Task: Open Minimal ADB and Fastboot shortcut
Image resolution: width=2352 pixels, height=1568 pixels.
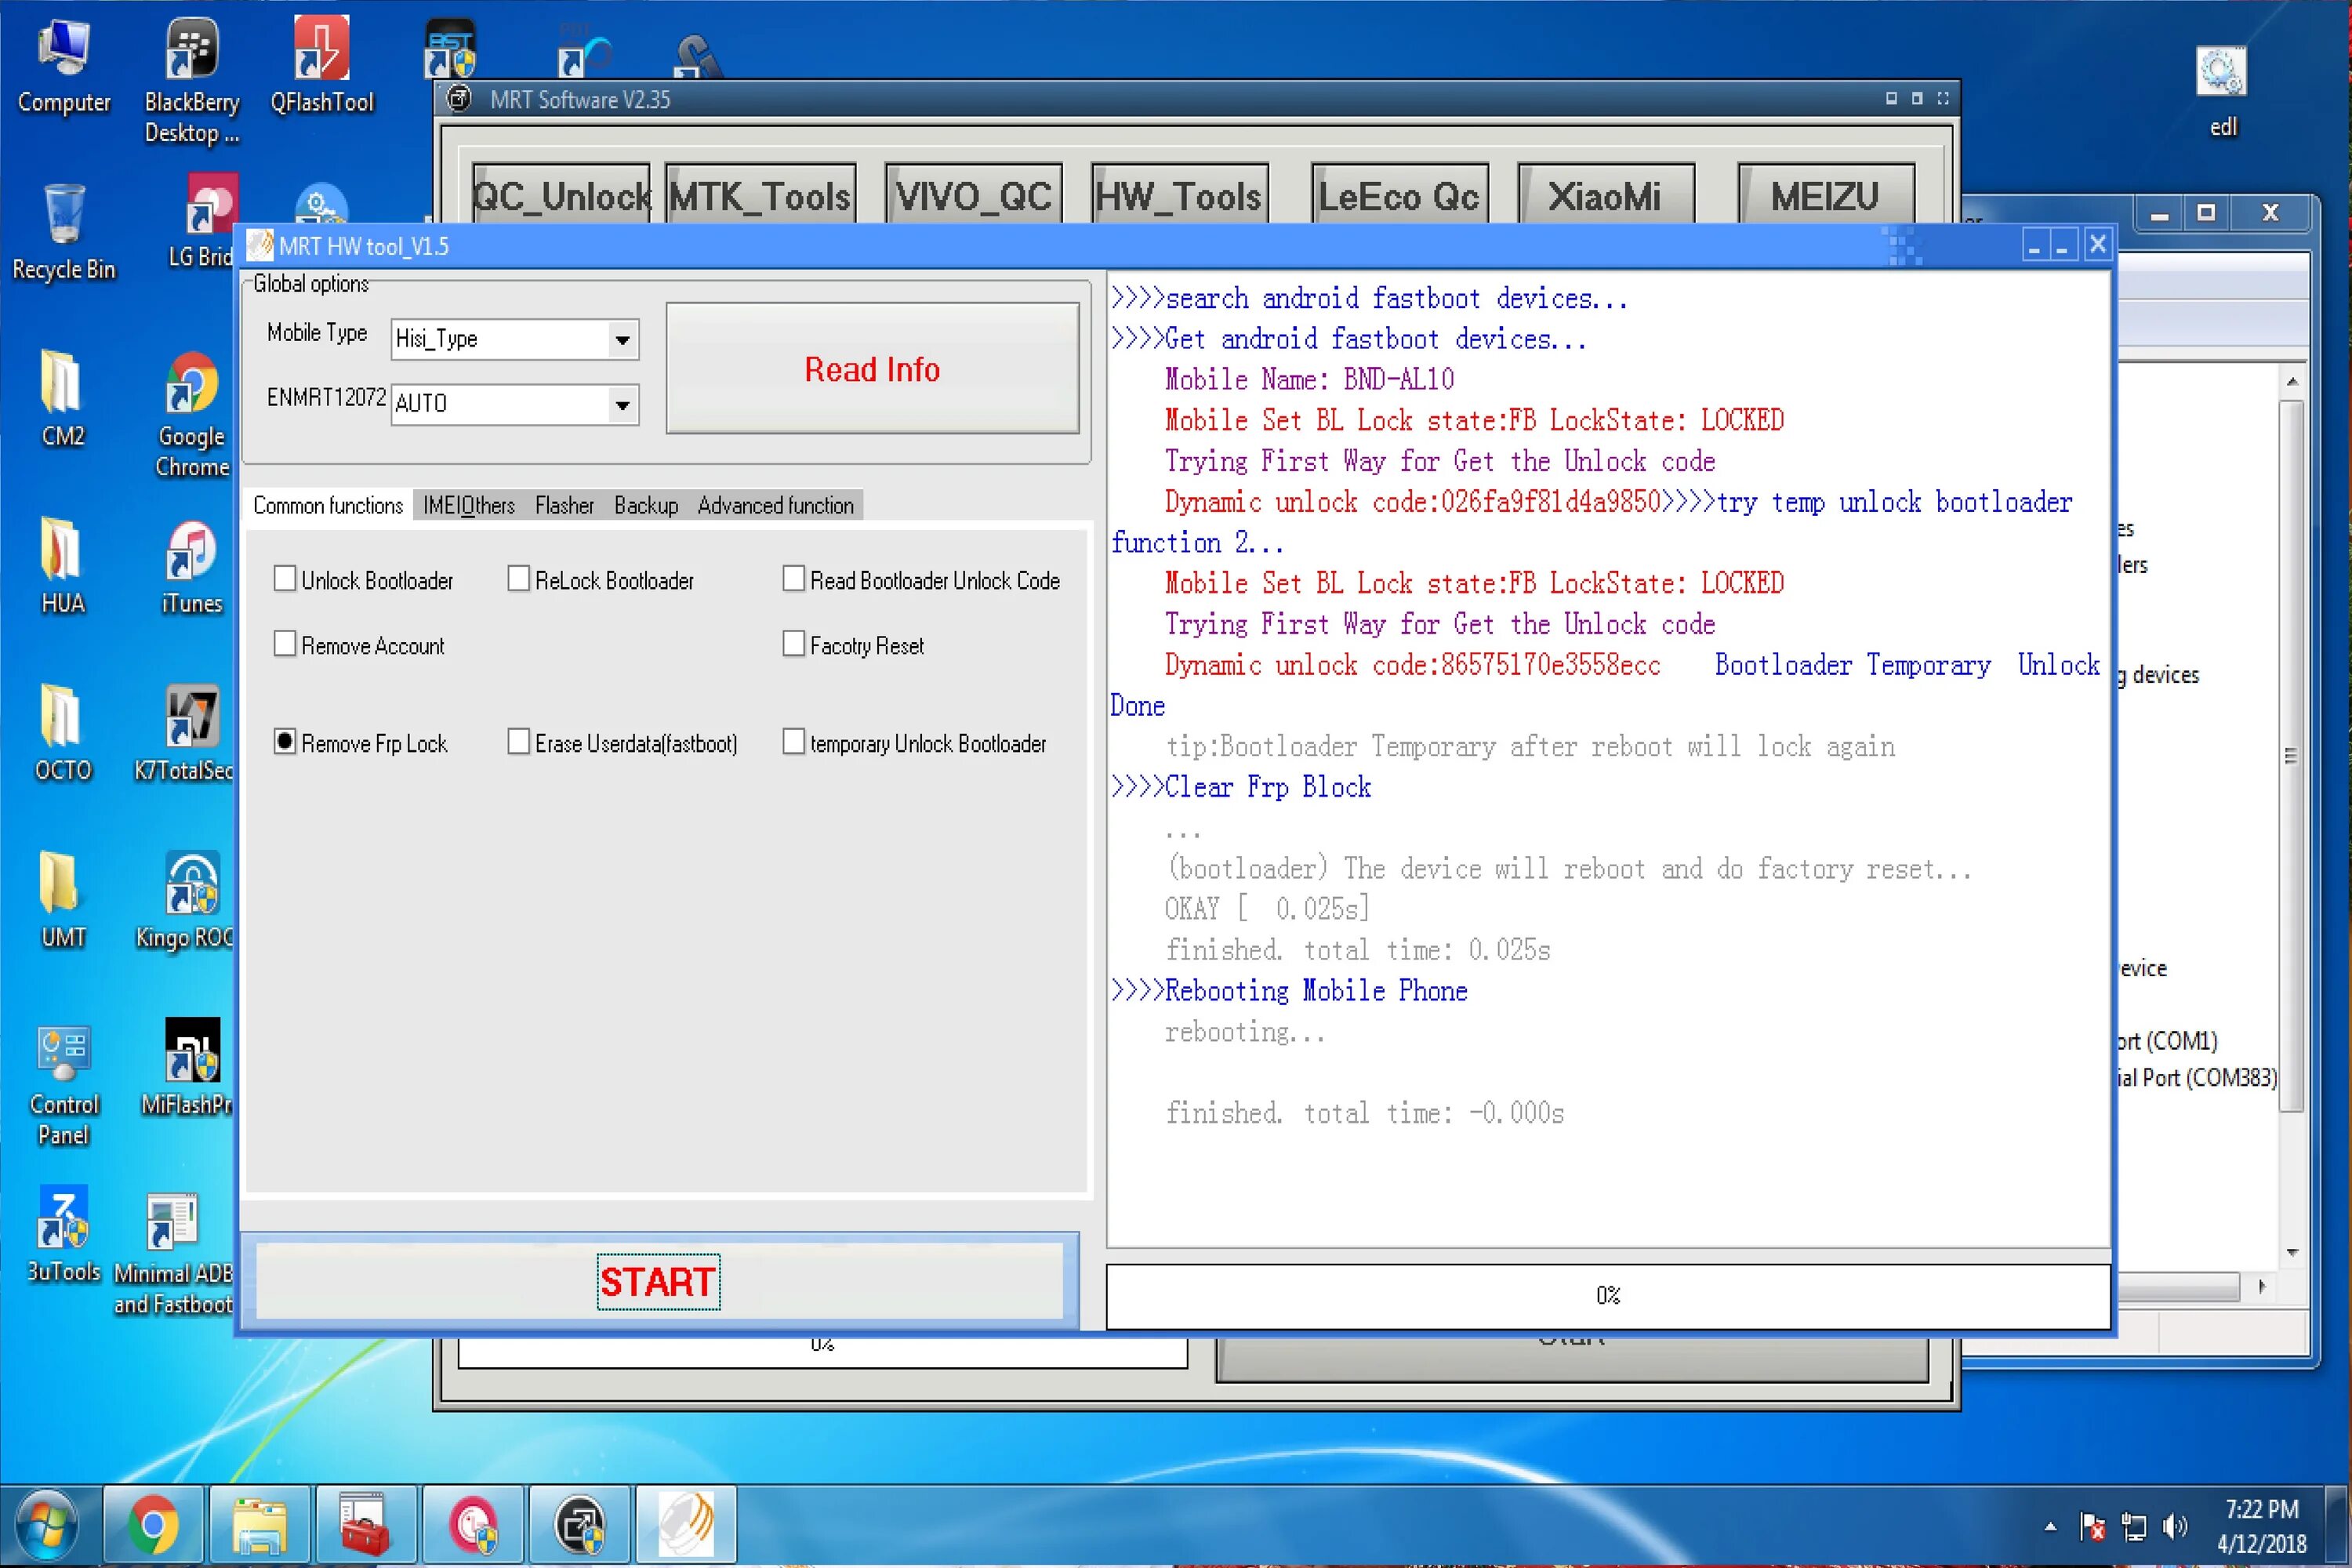Action: pyautogui.click(x=174, y=1252)
